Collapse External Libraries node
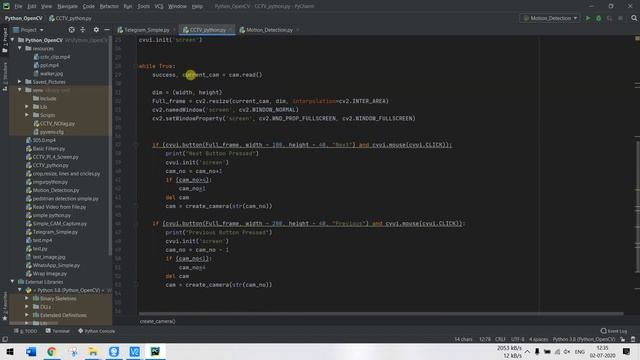 point(13,282)
